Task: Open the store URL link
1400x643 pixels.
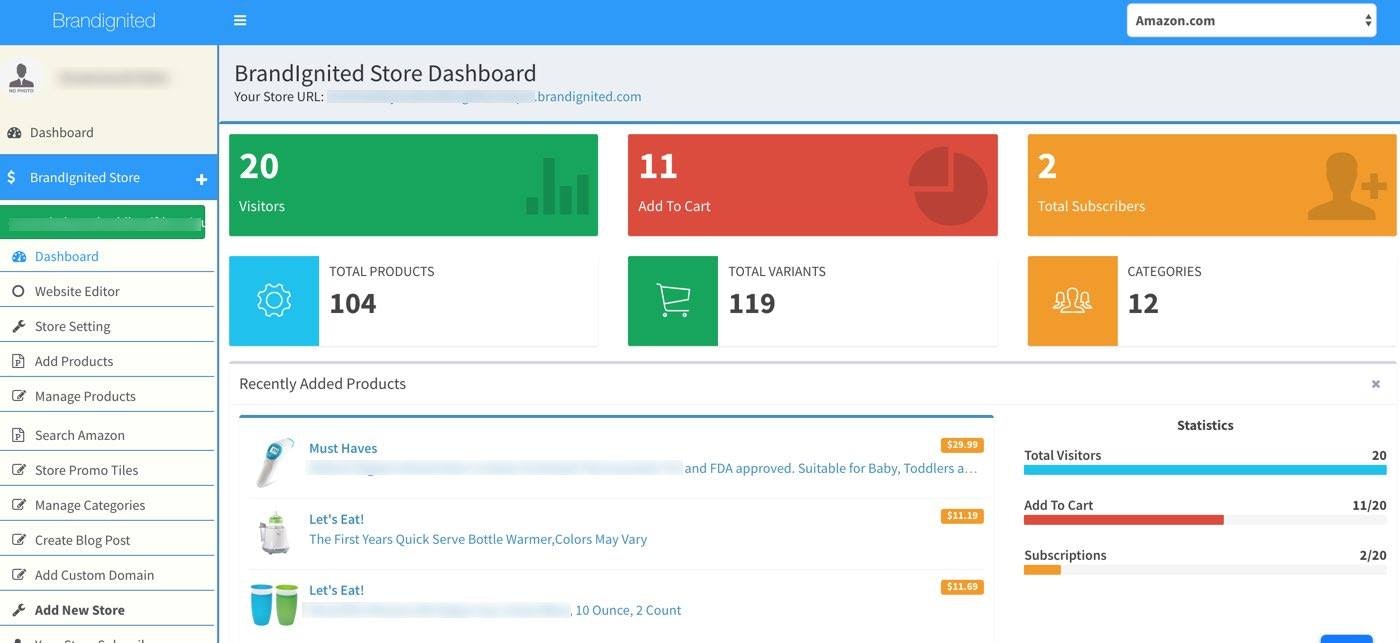Action: (x=485, y=97)
